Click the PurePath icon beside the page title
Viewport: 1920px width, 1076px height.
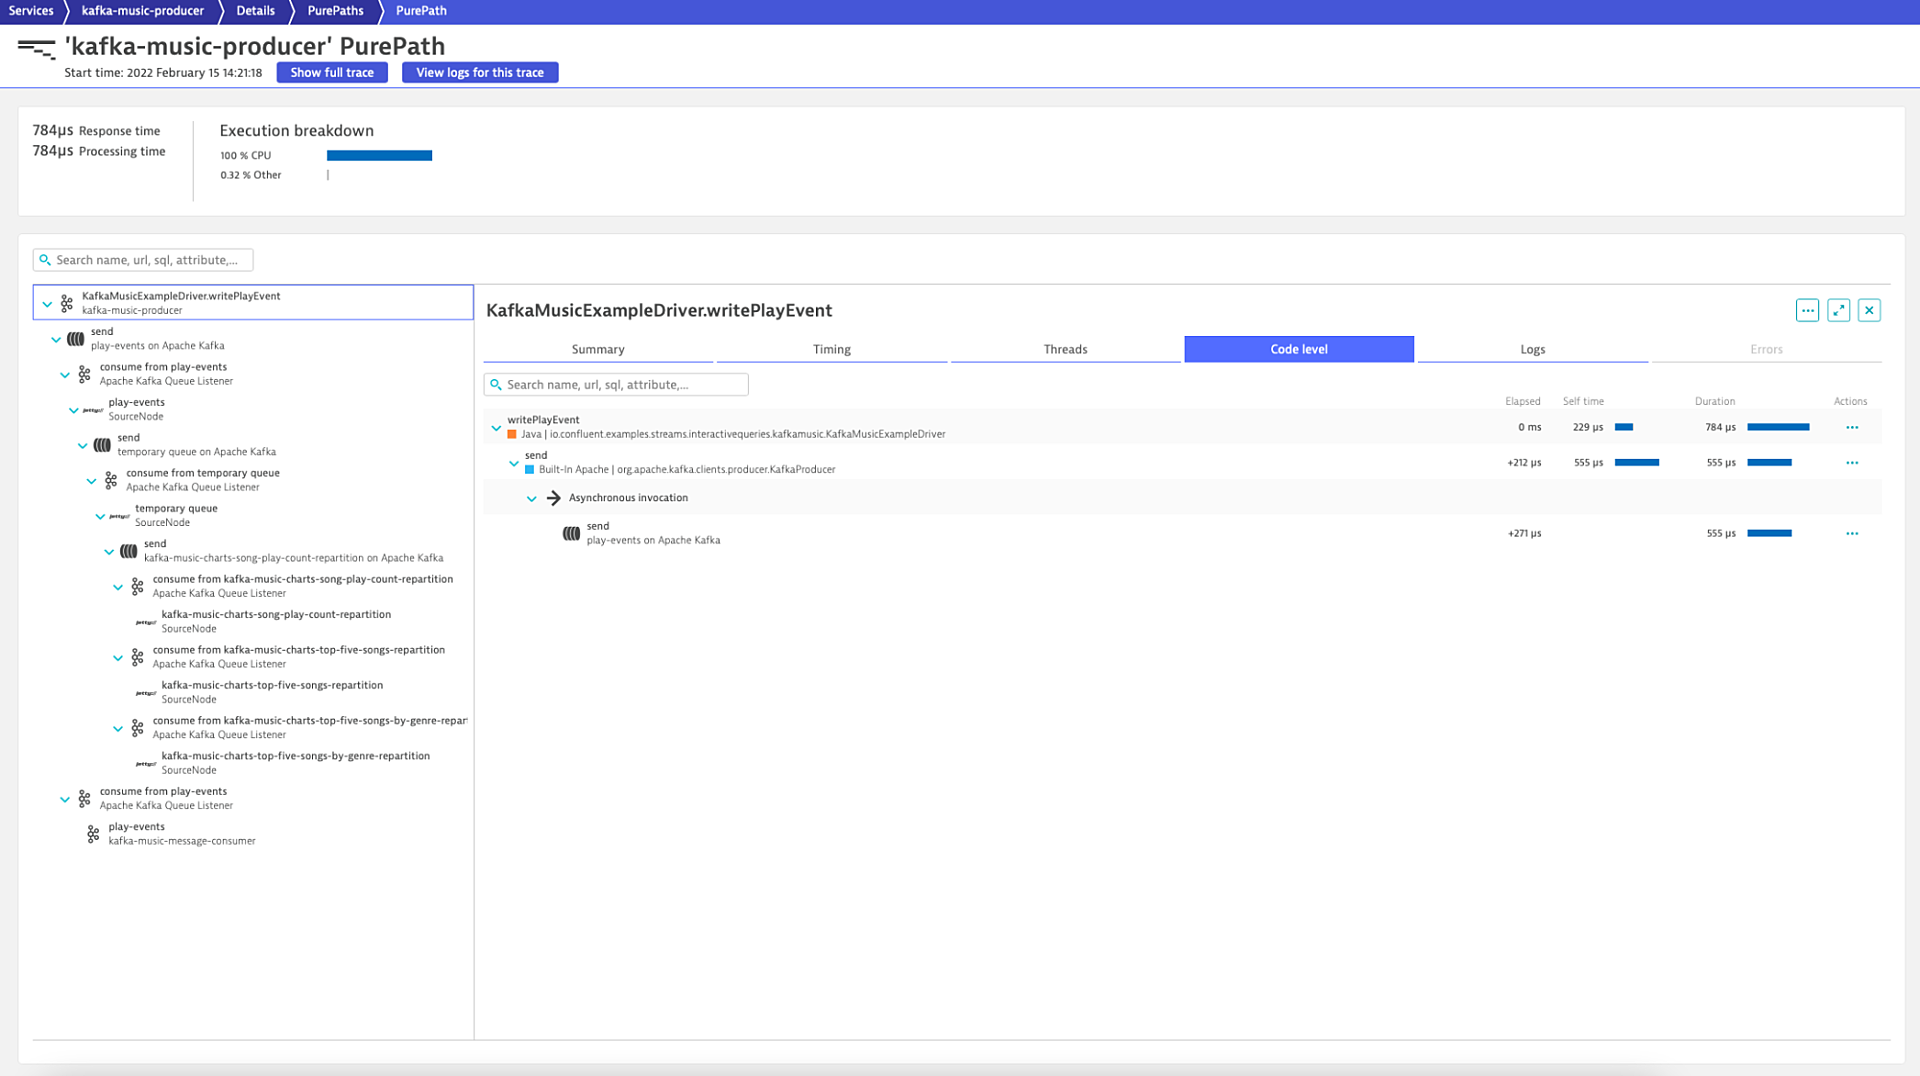point(38,46)
